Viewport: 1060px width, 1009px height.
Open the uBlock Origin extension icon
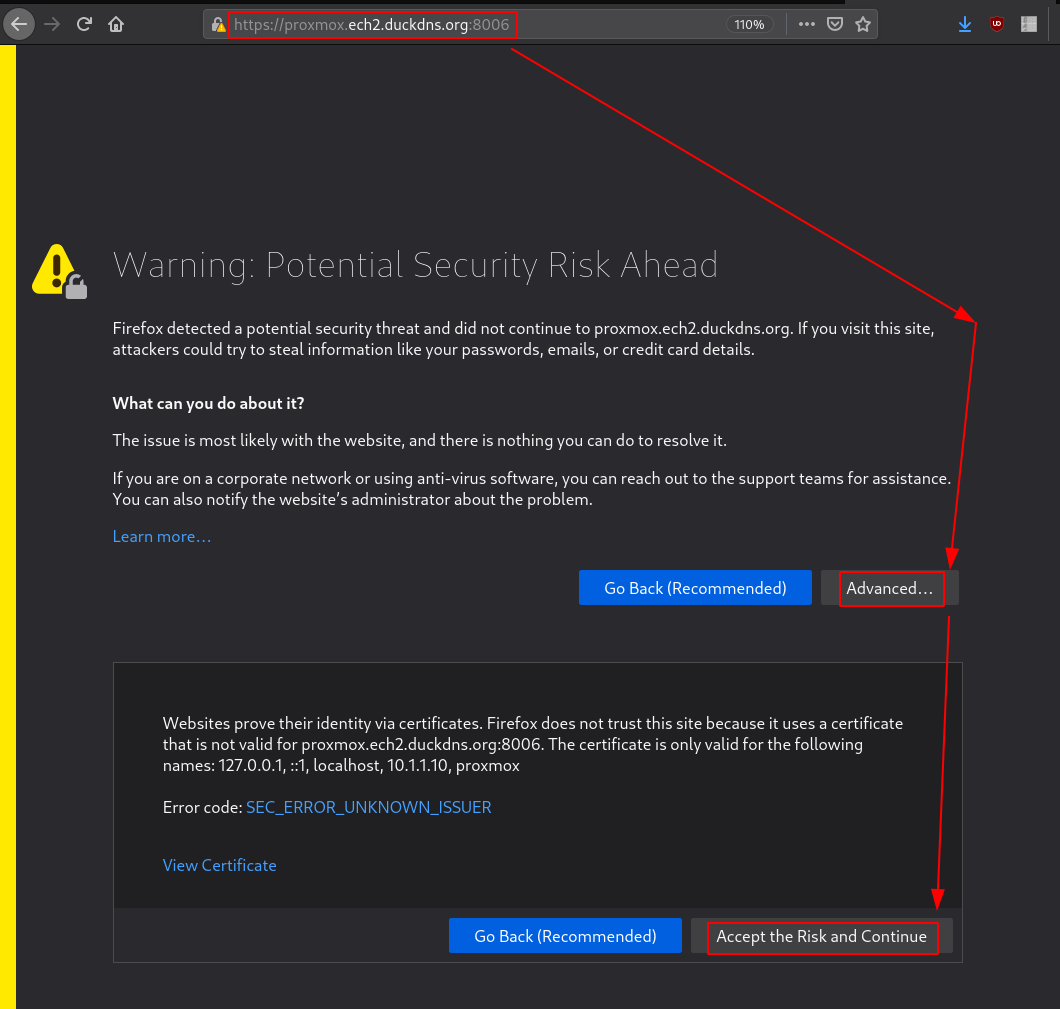pos(996,25)
